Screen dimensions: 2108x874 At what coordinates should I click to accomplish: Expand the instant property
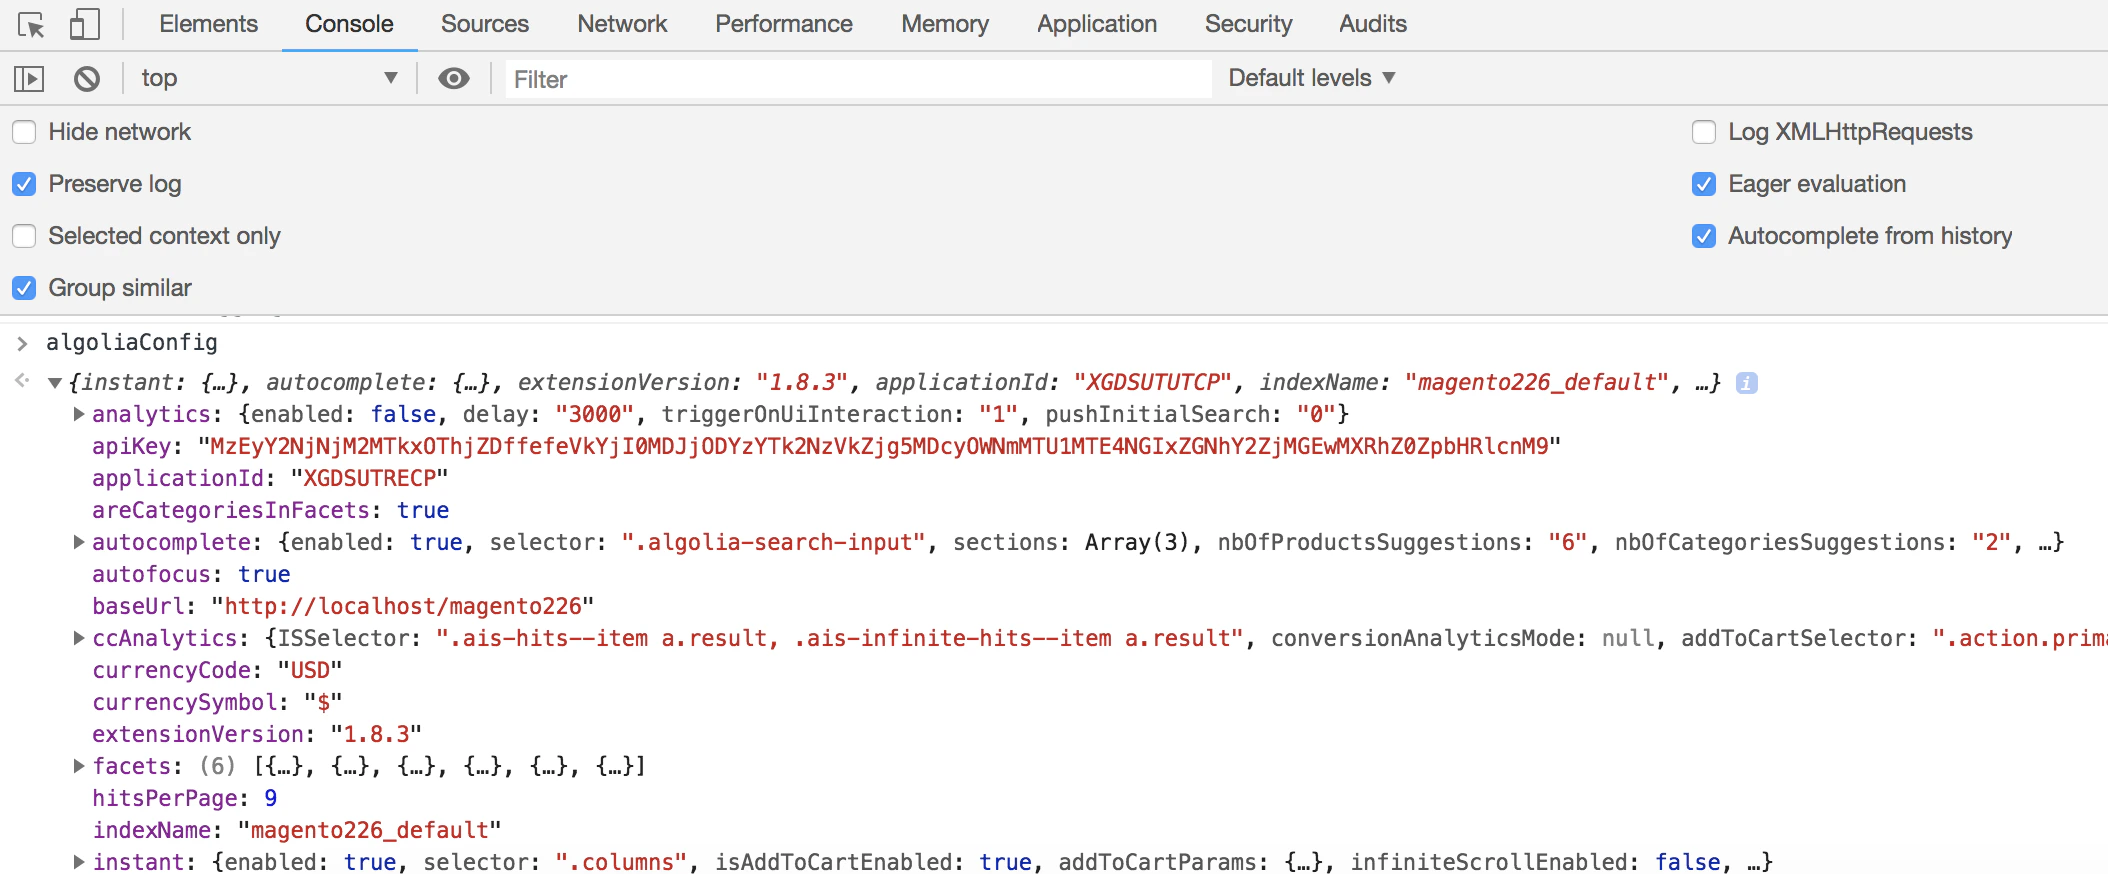[79, 862]
